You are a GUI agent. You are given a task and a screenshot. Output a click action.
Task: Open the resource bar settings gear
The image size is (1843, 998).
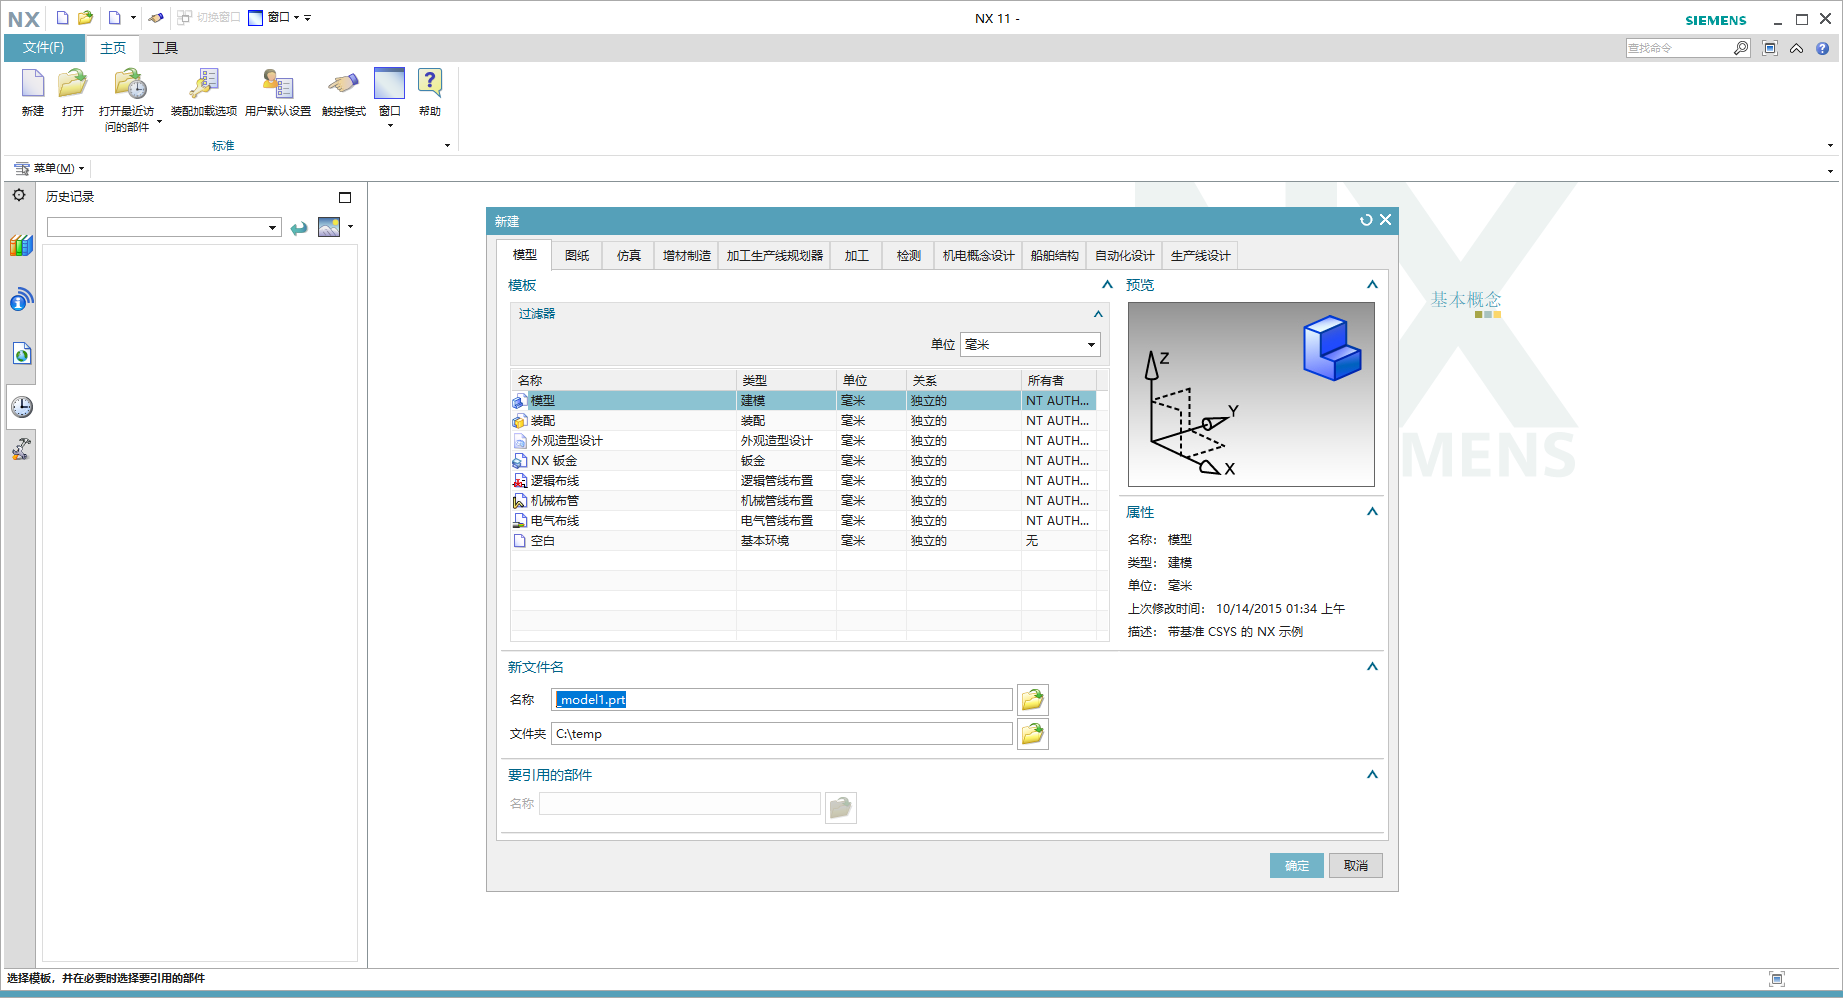[19, 195]
